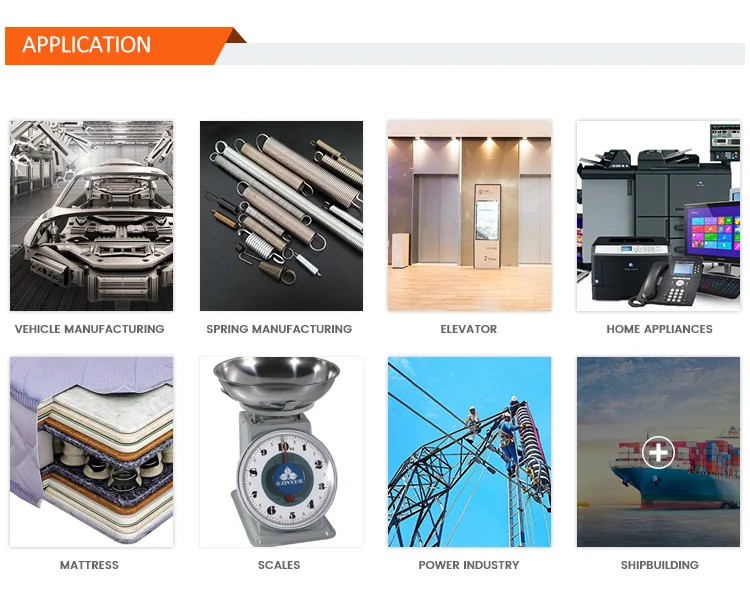This screenshot has width=750, height=591.
Task: Select the Elevator lobby photo
Action: [469, 216]
